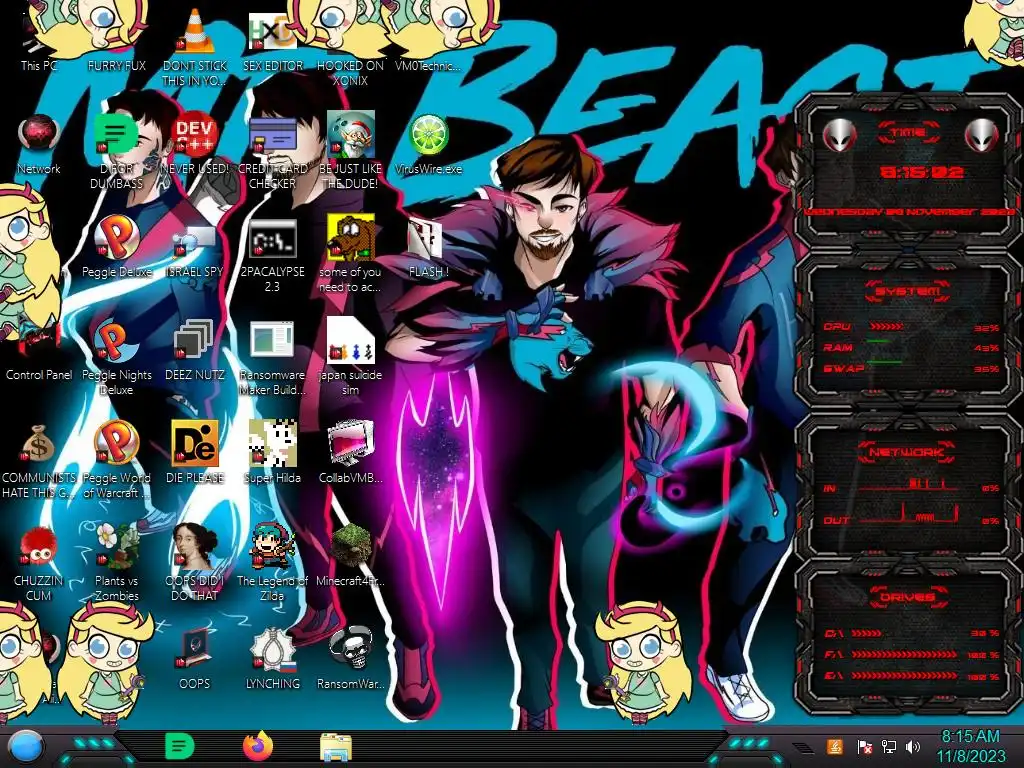Open the network connection tray icon
Screen dimensions: 1024x768
pyautogui.click(x=889, y=746)
